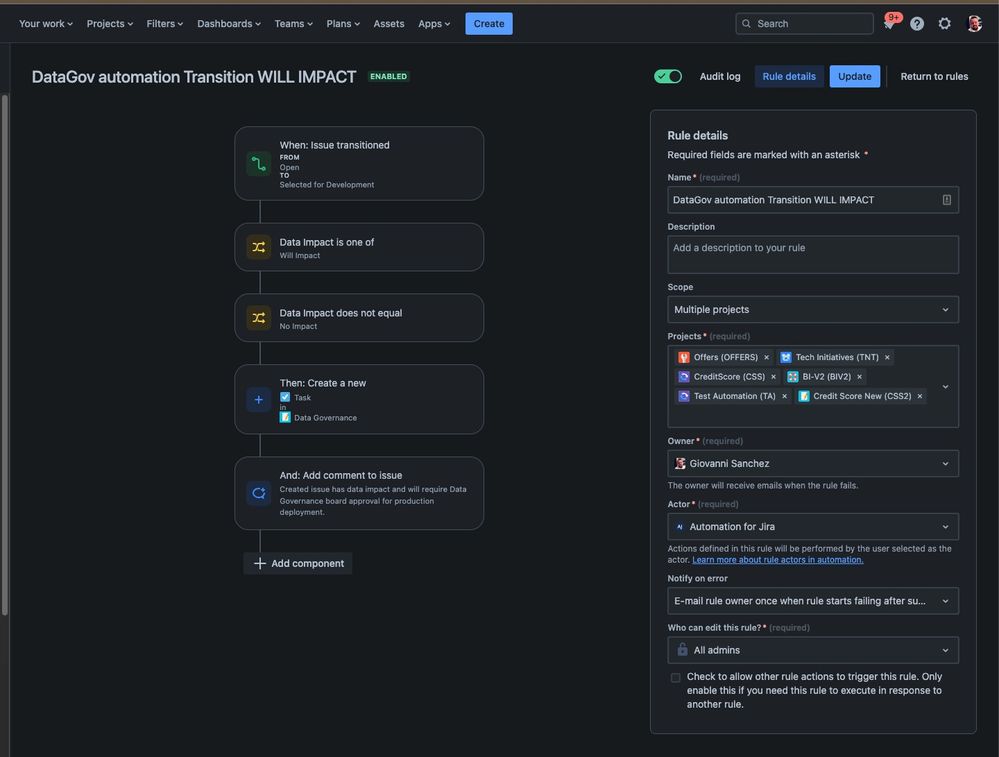Open the Audit log
The height and width of the screenshot is (757, 999).
(720, 76)
